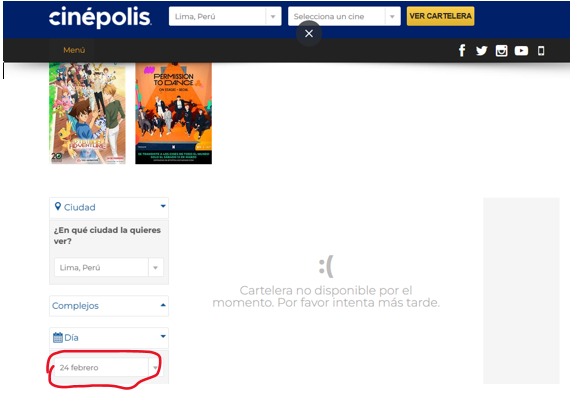Open the sidebar Lima, Perú city dropdown
Viewport: 571px width, 401px height.
(x=109, y=267)
